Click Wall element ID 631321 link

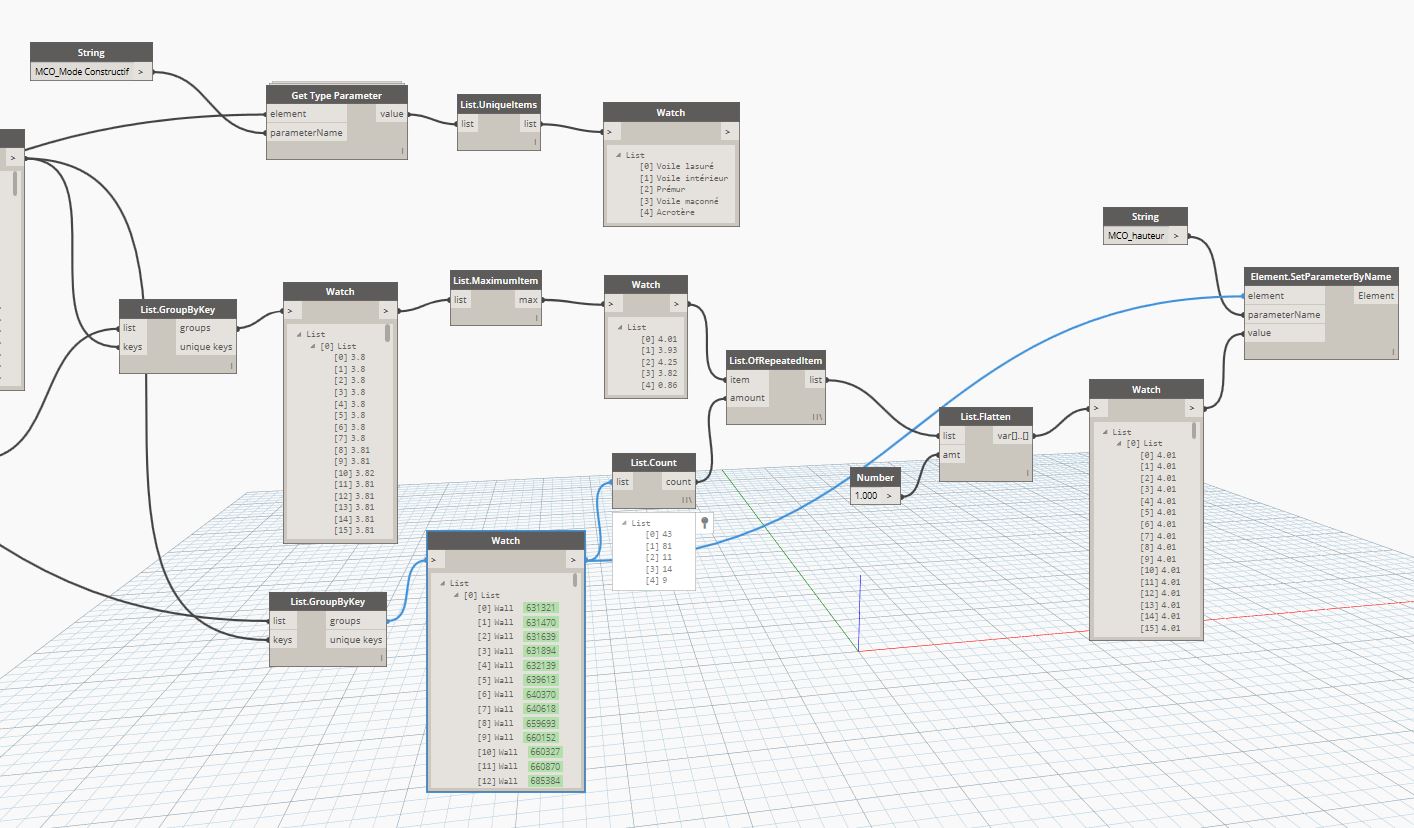[x=540, y=608]
